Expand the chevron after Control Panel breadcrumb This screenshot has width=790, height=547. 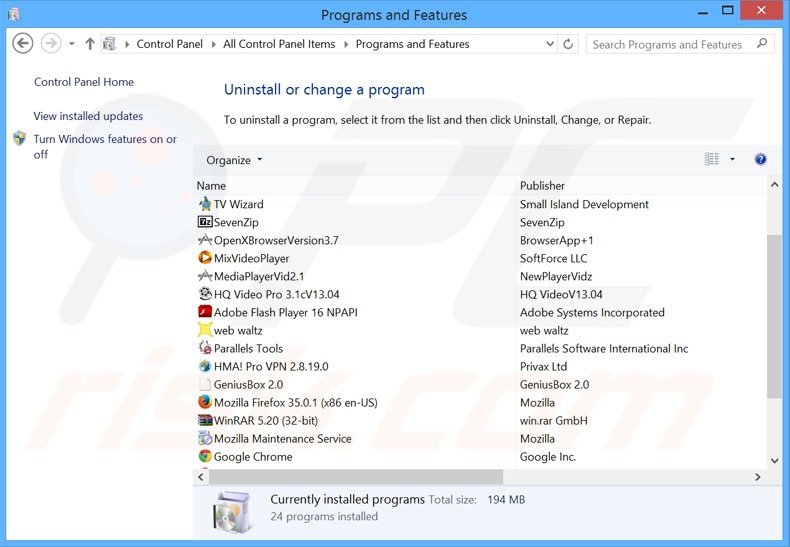[x=213, y=44]
